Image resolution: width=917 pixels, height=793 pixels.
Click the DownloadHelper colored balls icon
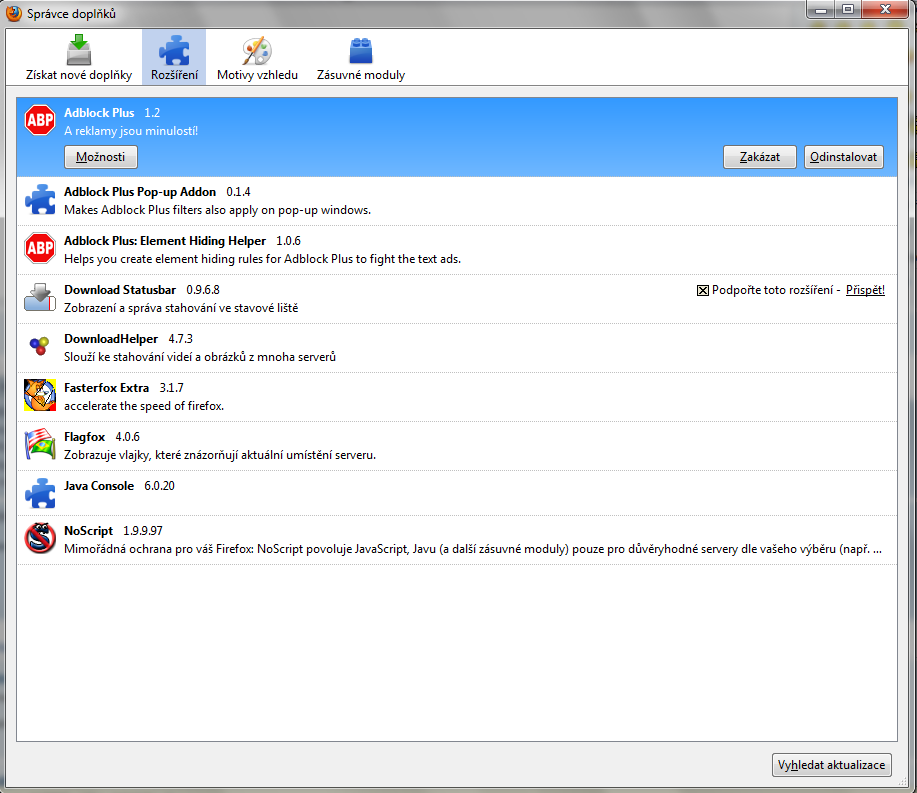coord(40,346)
